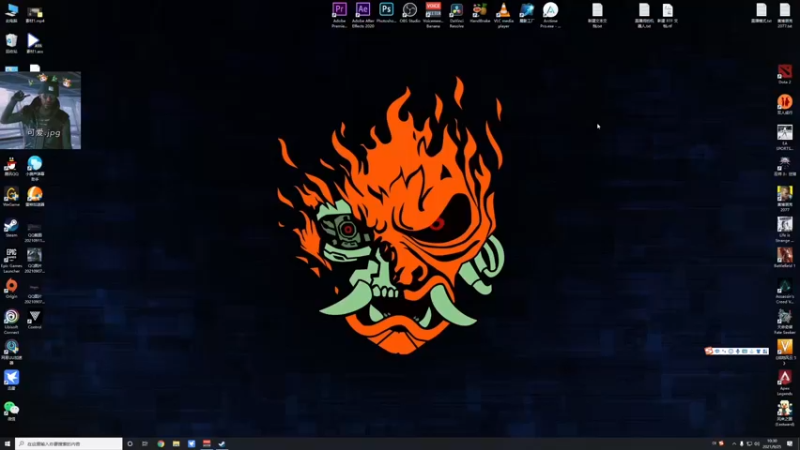Open the WeChat desktop shortcut

[x=11, y=411]
